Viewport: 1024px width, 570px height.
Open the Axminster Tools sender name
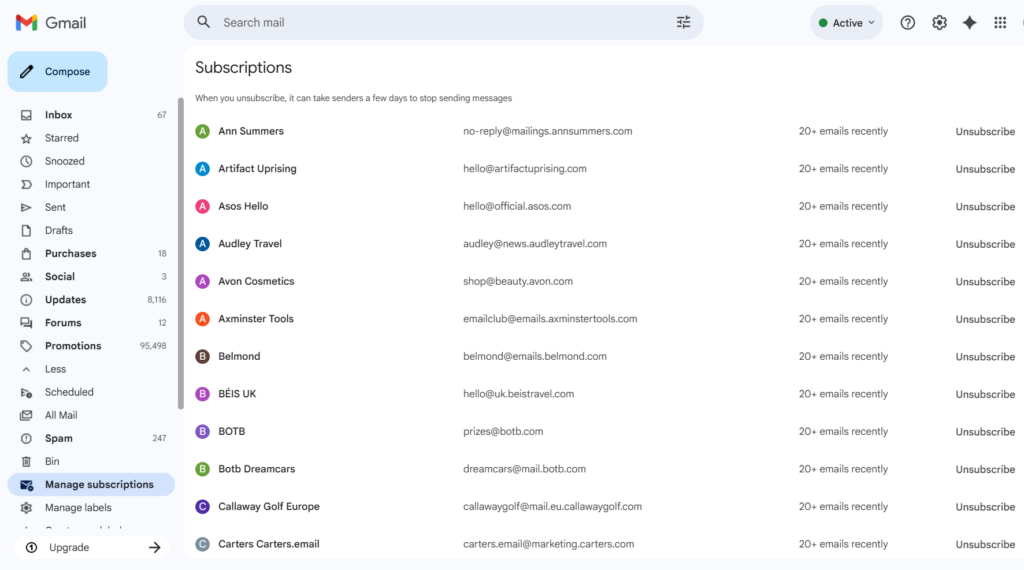tap(256, 319)
